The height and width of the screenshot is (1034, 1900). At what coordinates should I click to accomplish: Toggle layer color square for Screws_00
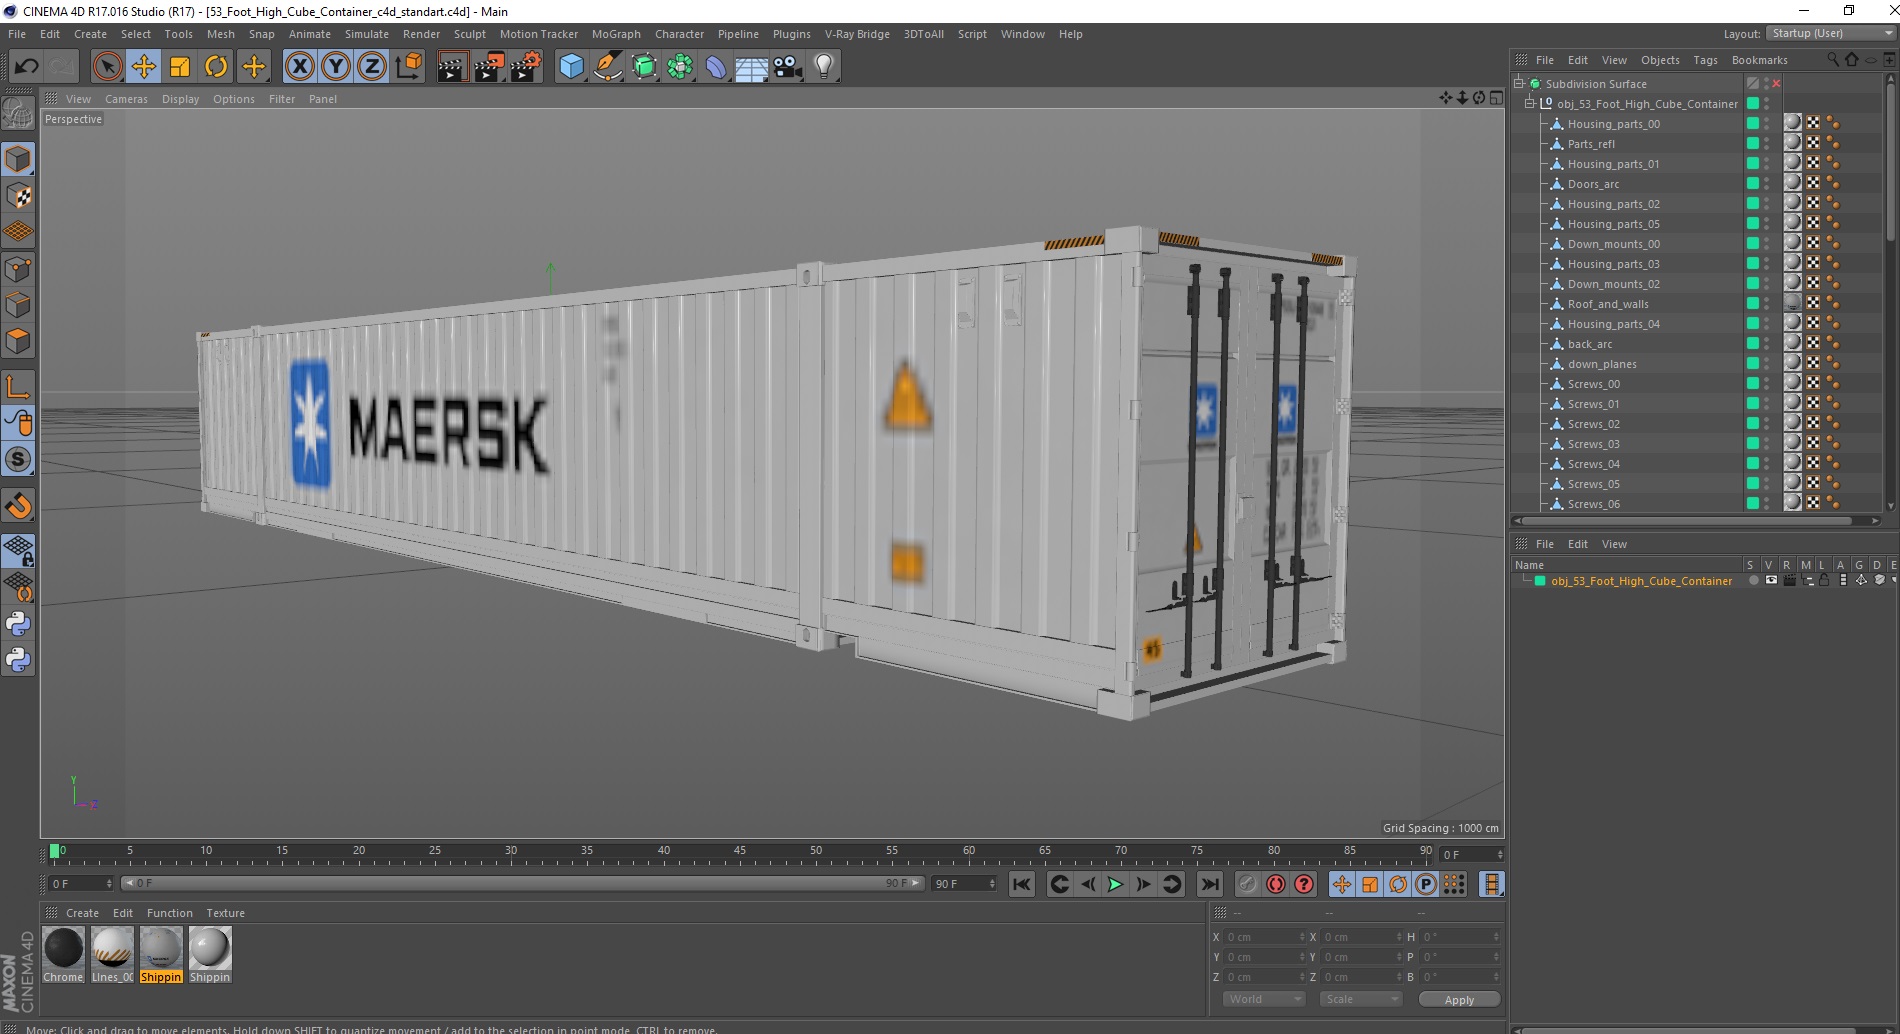pyautogui.click(x=1752, y=384)
